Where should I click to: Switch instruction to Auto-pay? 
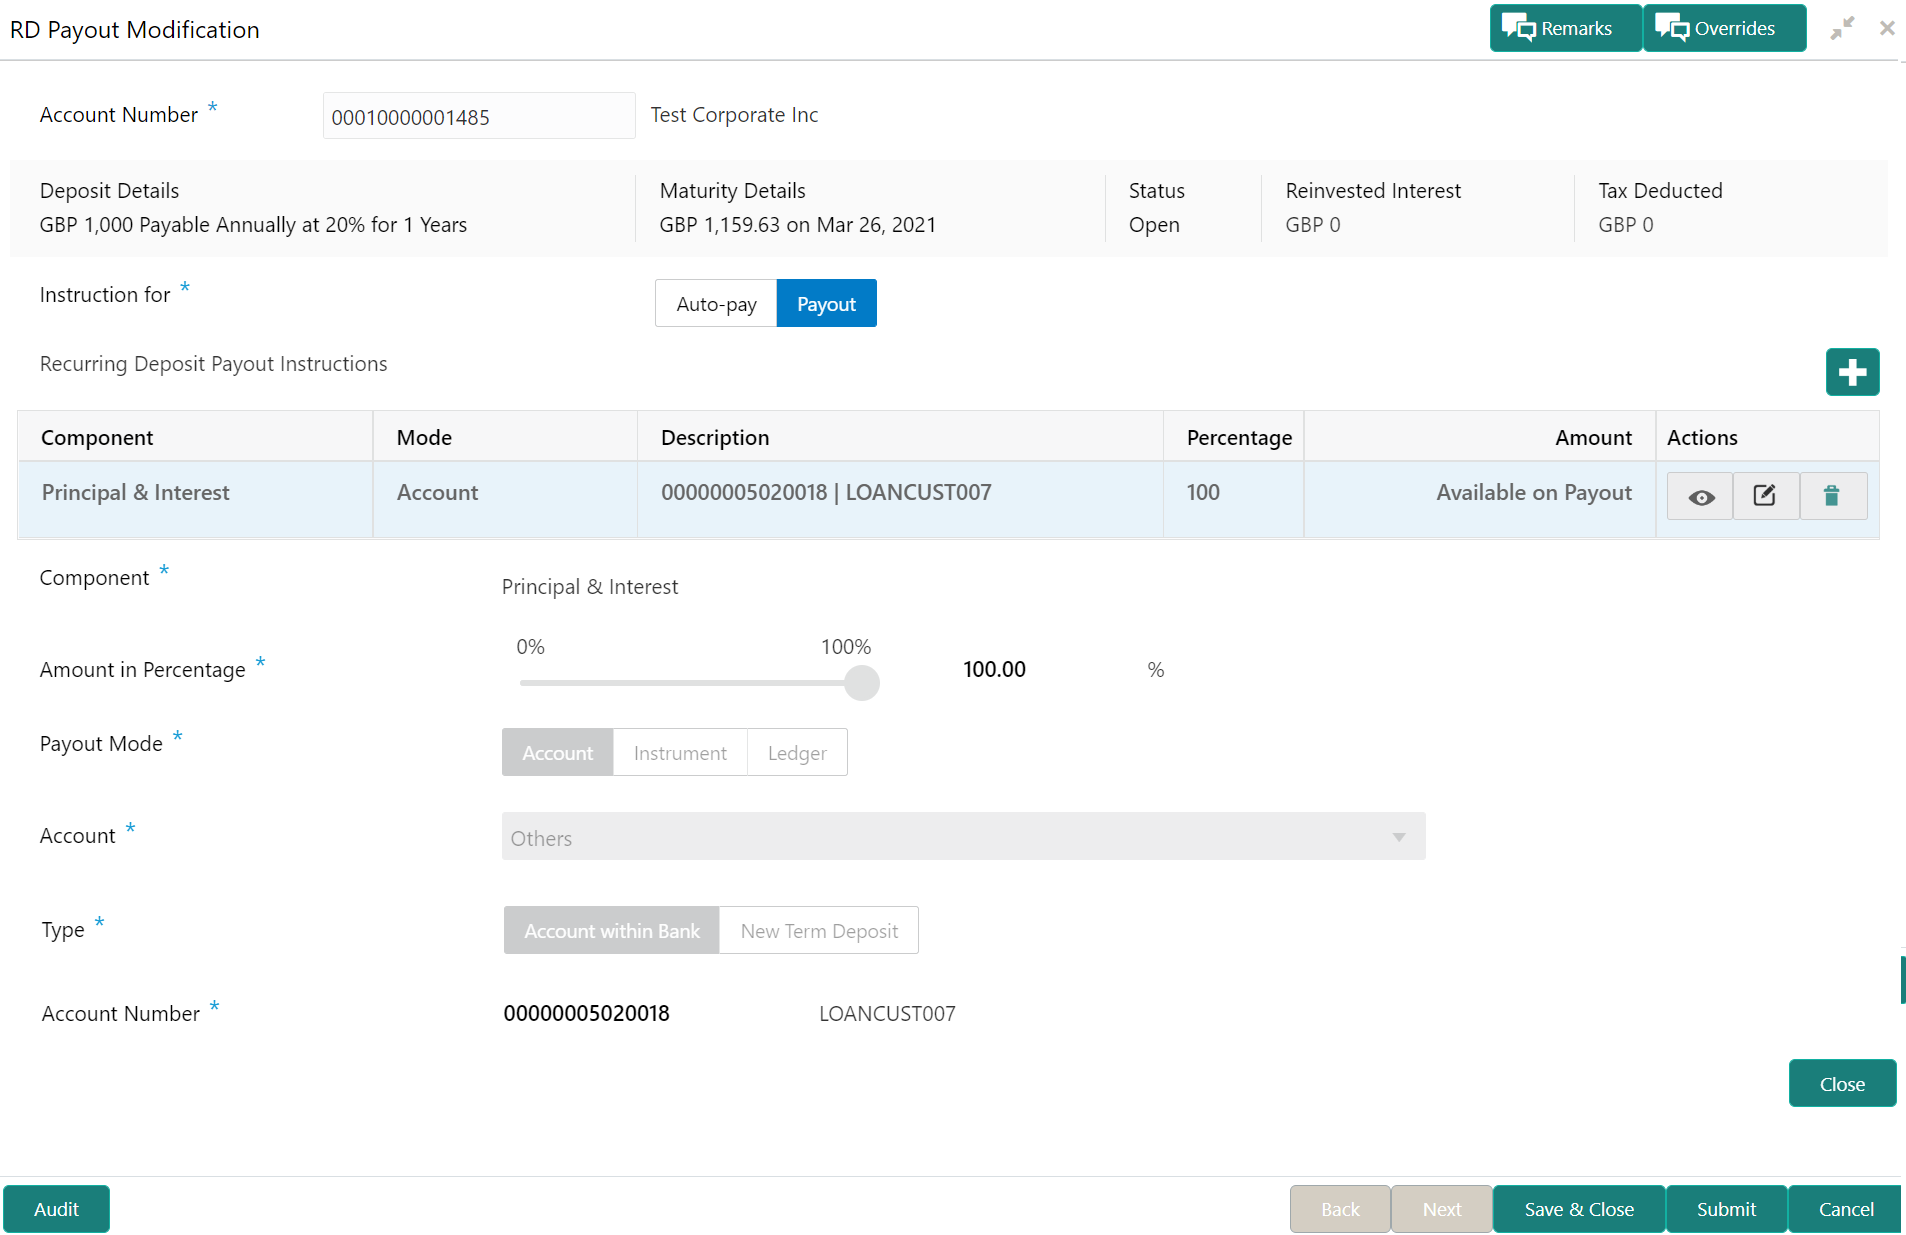[x=716, y=303]
